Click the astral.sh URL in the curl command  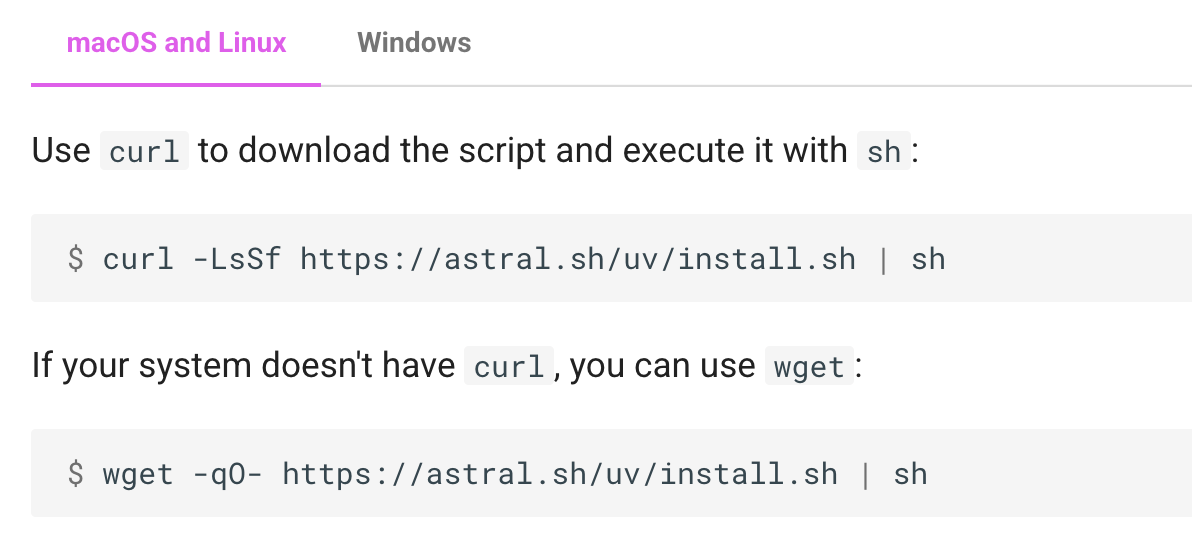[578, 259]
